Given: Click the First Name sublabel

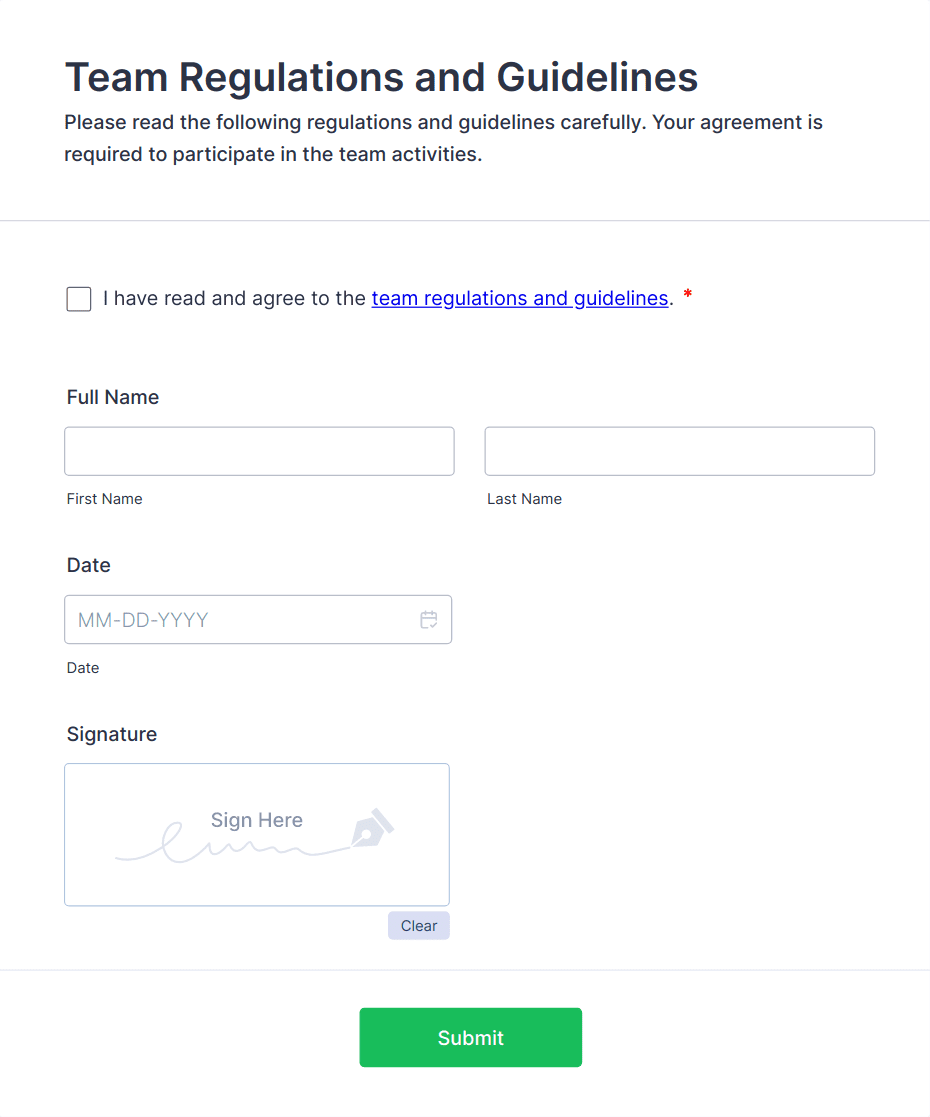Looking at the screenshot, I should (104, 499).
